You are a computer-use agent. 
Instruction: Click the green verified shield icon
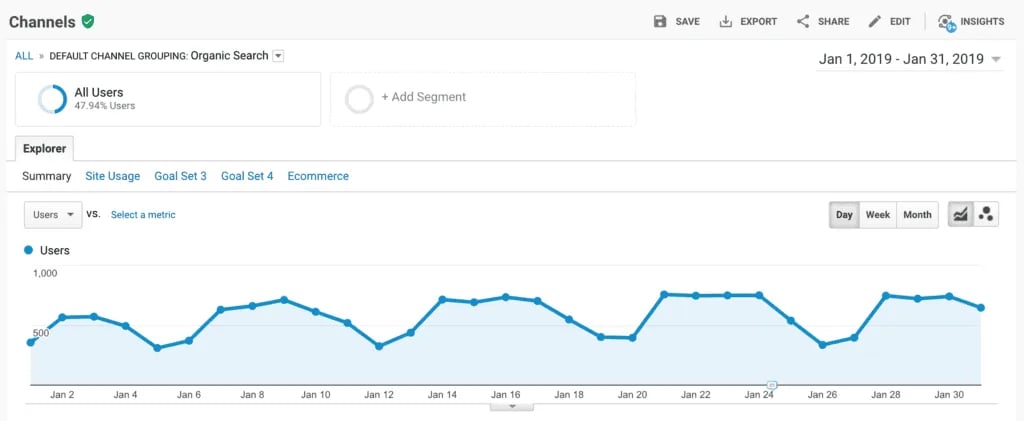point(89,21)
